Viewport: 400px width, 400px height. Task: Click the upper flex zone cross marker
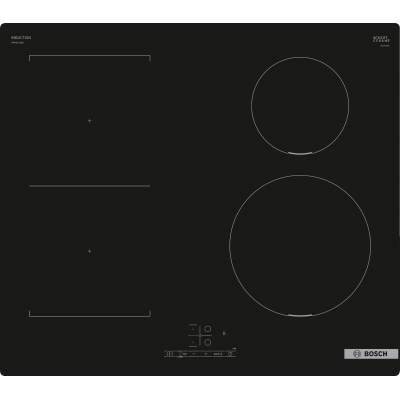click(89, 120)
